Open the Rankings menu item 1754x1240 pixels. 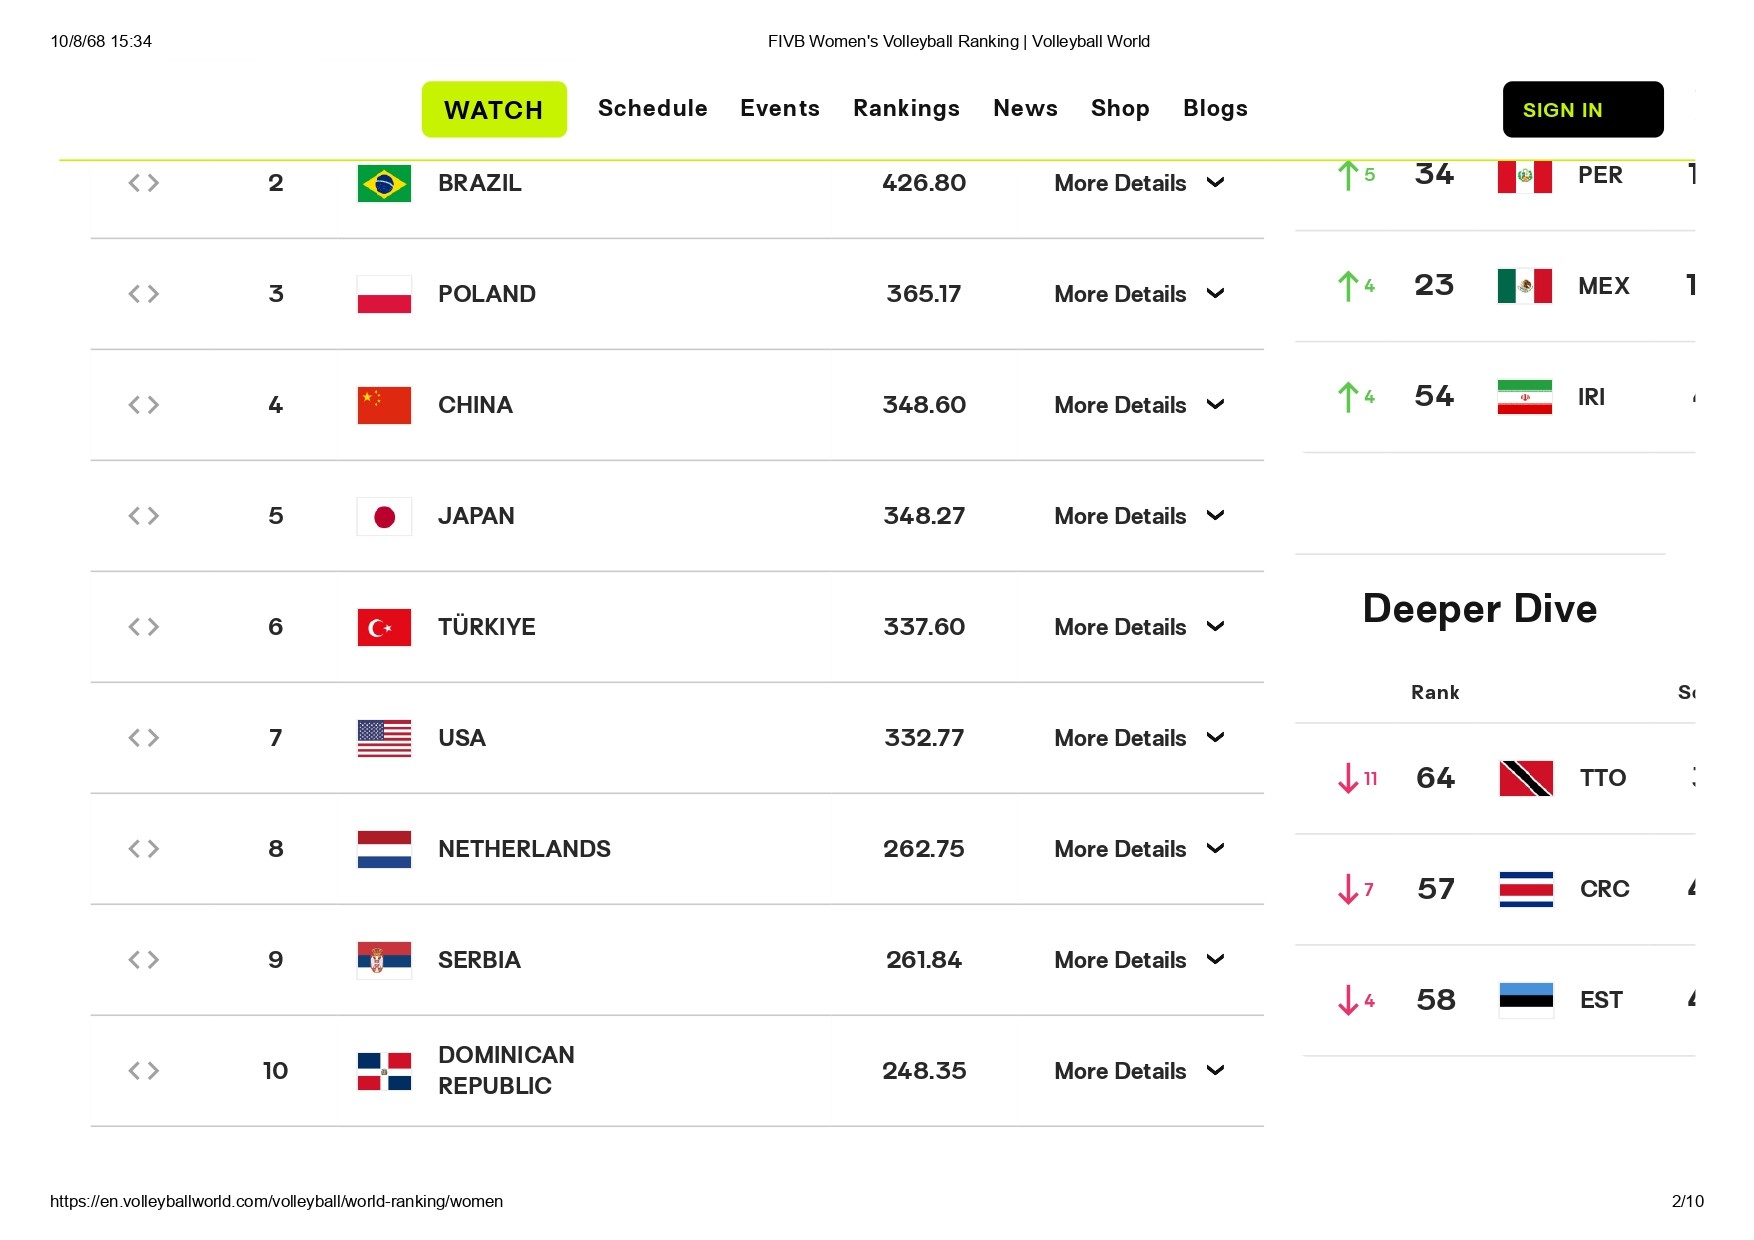(906, 109)
